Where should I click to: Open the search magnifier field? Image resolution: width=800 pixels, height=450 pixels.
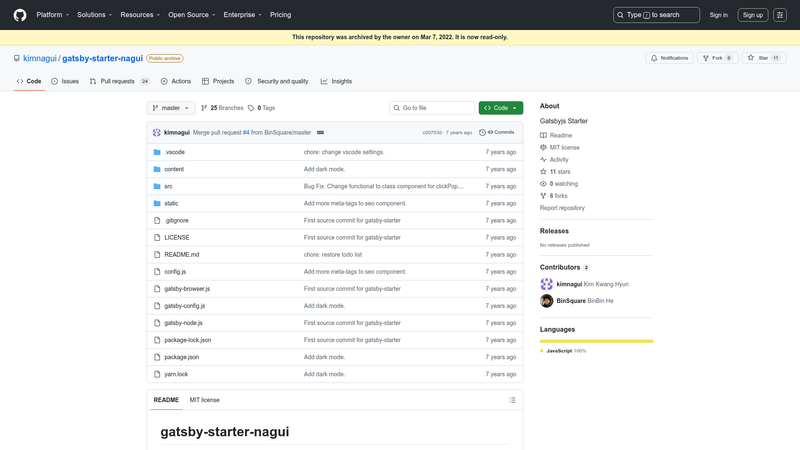656,15
